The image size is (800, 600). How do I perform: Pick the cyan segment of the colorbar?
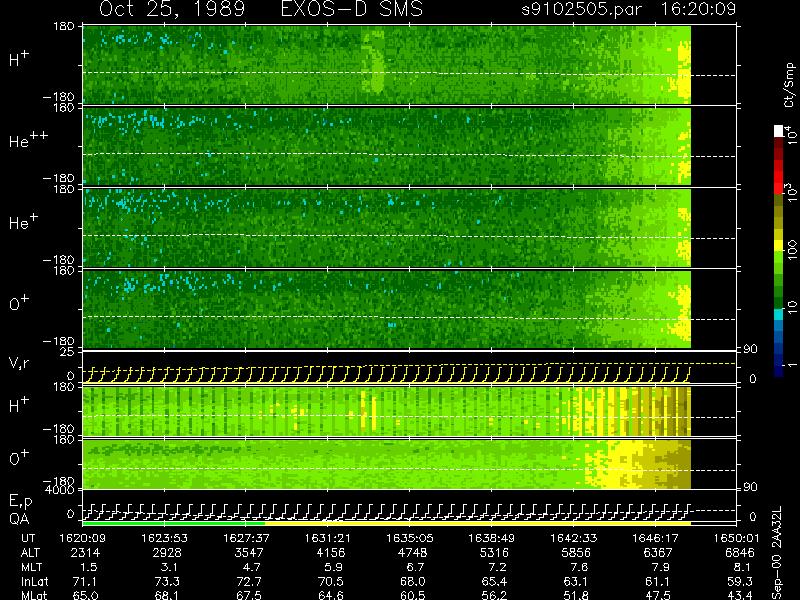click(x=778, y=315)
